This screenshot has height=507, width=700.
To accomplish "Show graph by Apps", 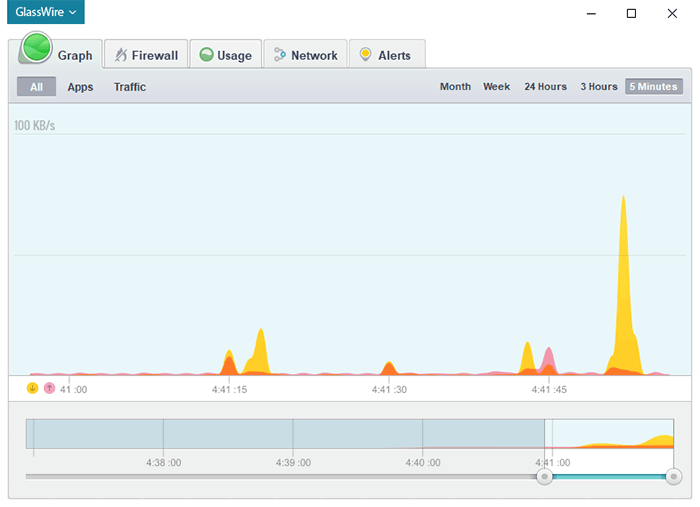I will tap(80, 87).
